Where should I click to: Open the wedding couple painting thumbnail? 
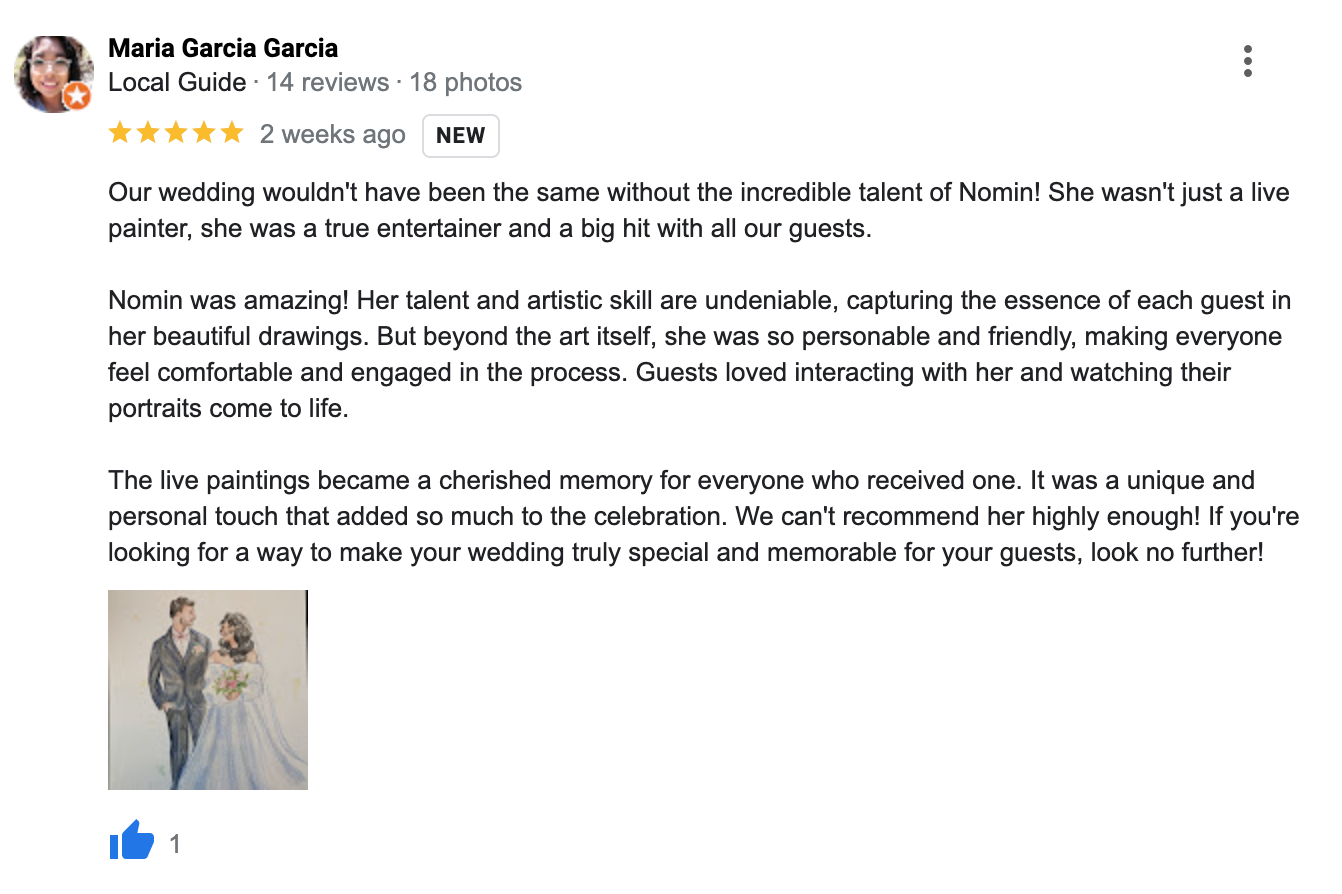coord(208,690)
